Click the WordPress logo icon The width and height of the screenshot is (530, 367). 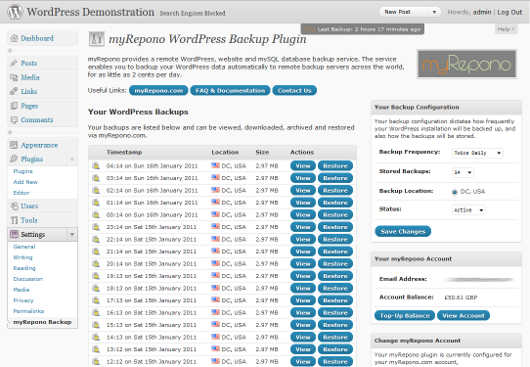[x=15, y=12]
